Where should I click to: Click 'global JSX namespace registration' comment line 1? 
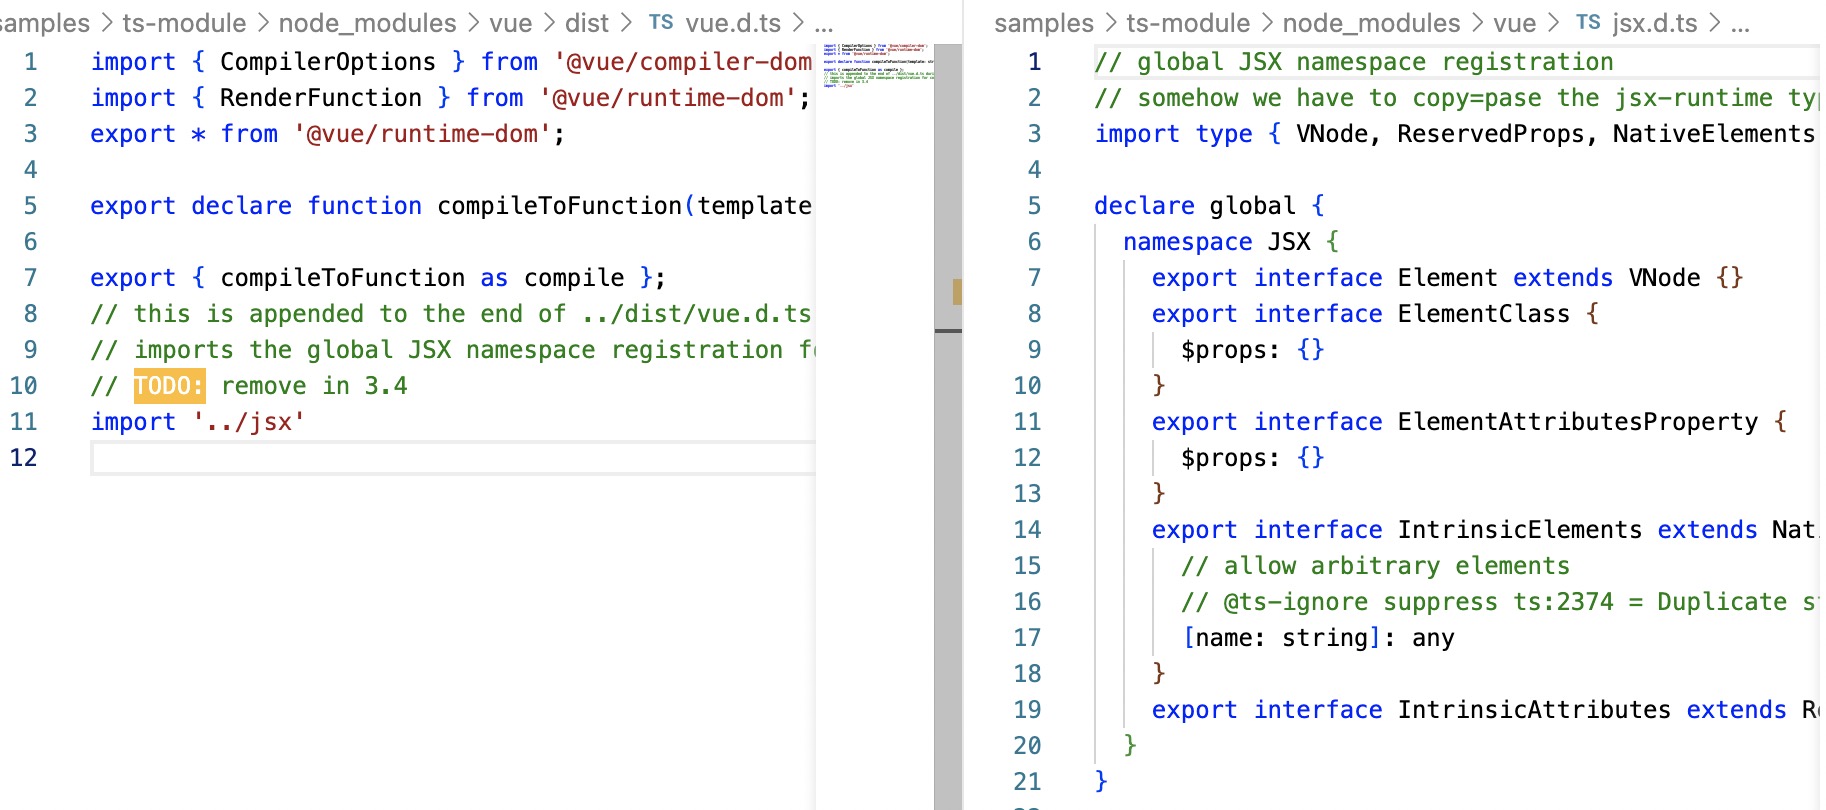(x=1353, y=62)
